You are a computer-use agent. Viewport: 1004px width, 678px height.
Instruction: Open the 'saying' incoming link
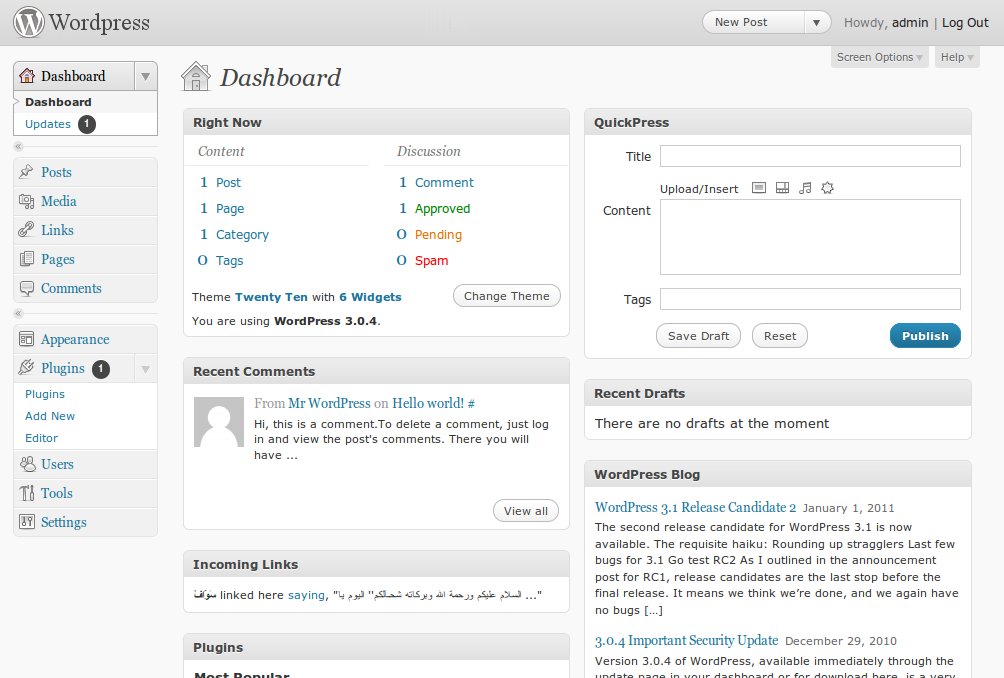coord(306,595)
